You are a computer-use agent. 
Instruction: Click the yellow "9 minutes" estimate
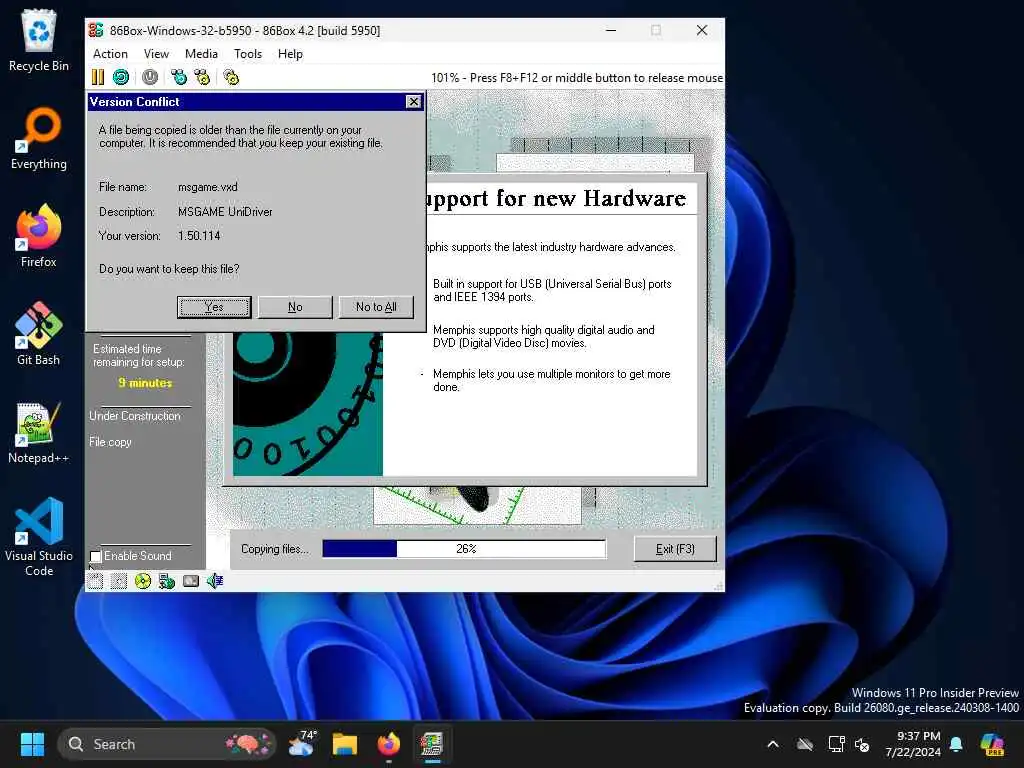(145, 383)
